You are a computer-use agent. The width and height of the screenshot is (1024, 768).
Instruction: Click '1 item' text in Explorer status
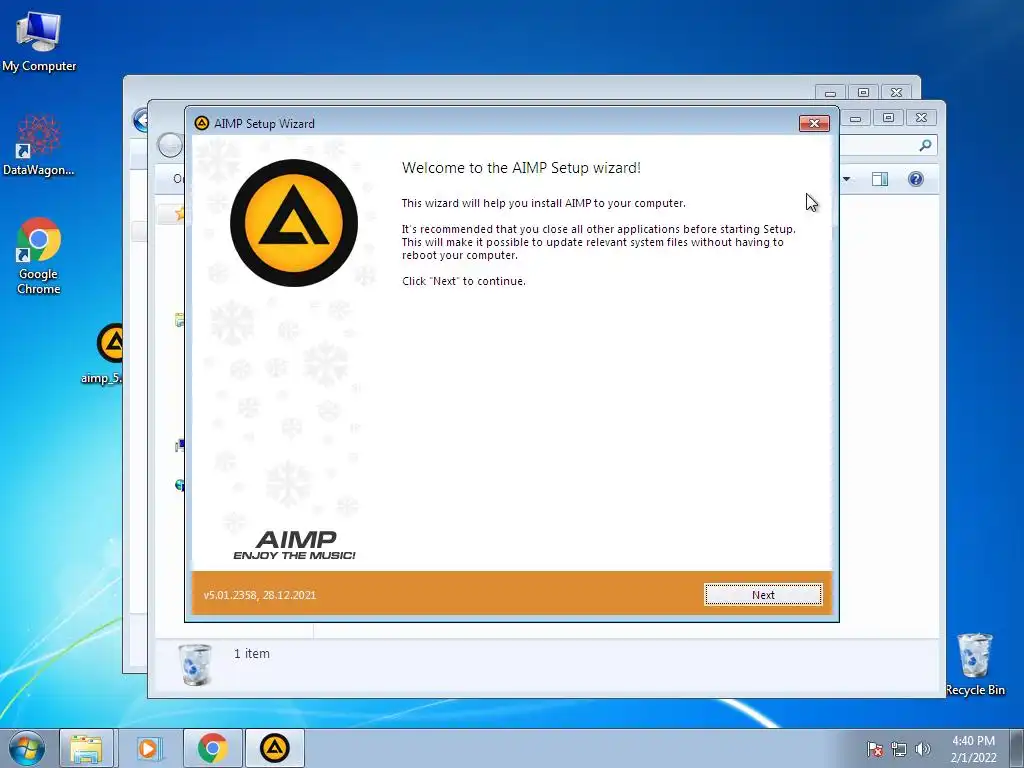tap(251, 653)
